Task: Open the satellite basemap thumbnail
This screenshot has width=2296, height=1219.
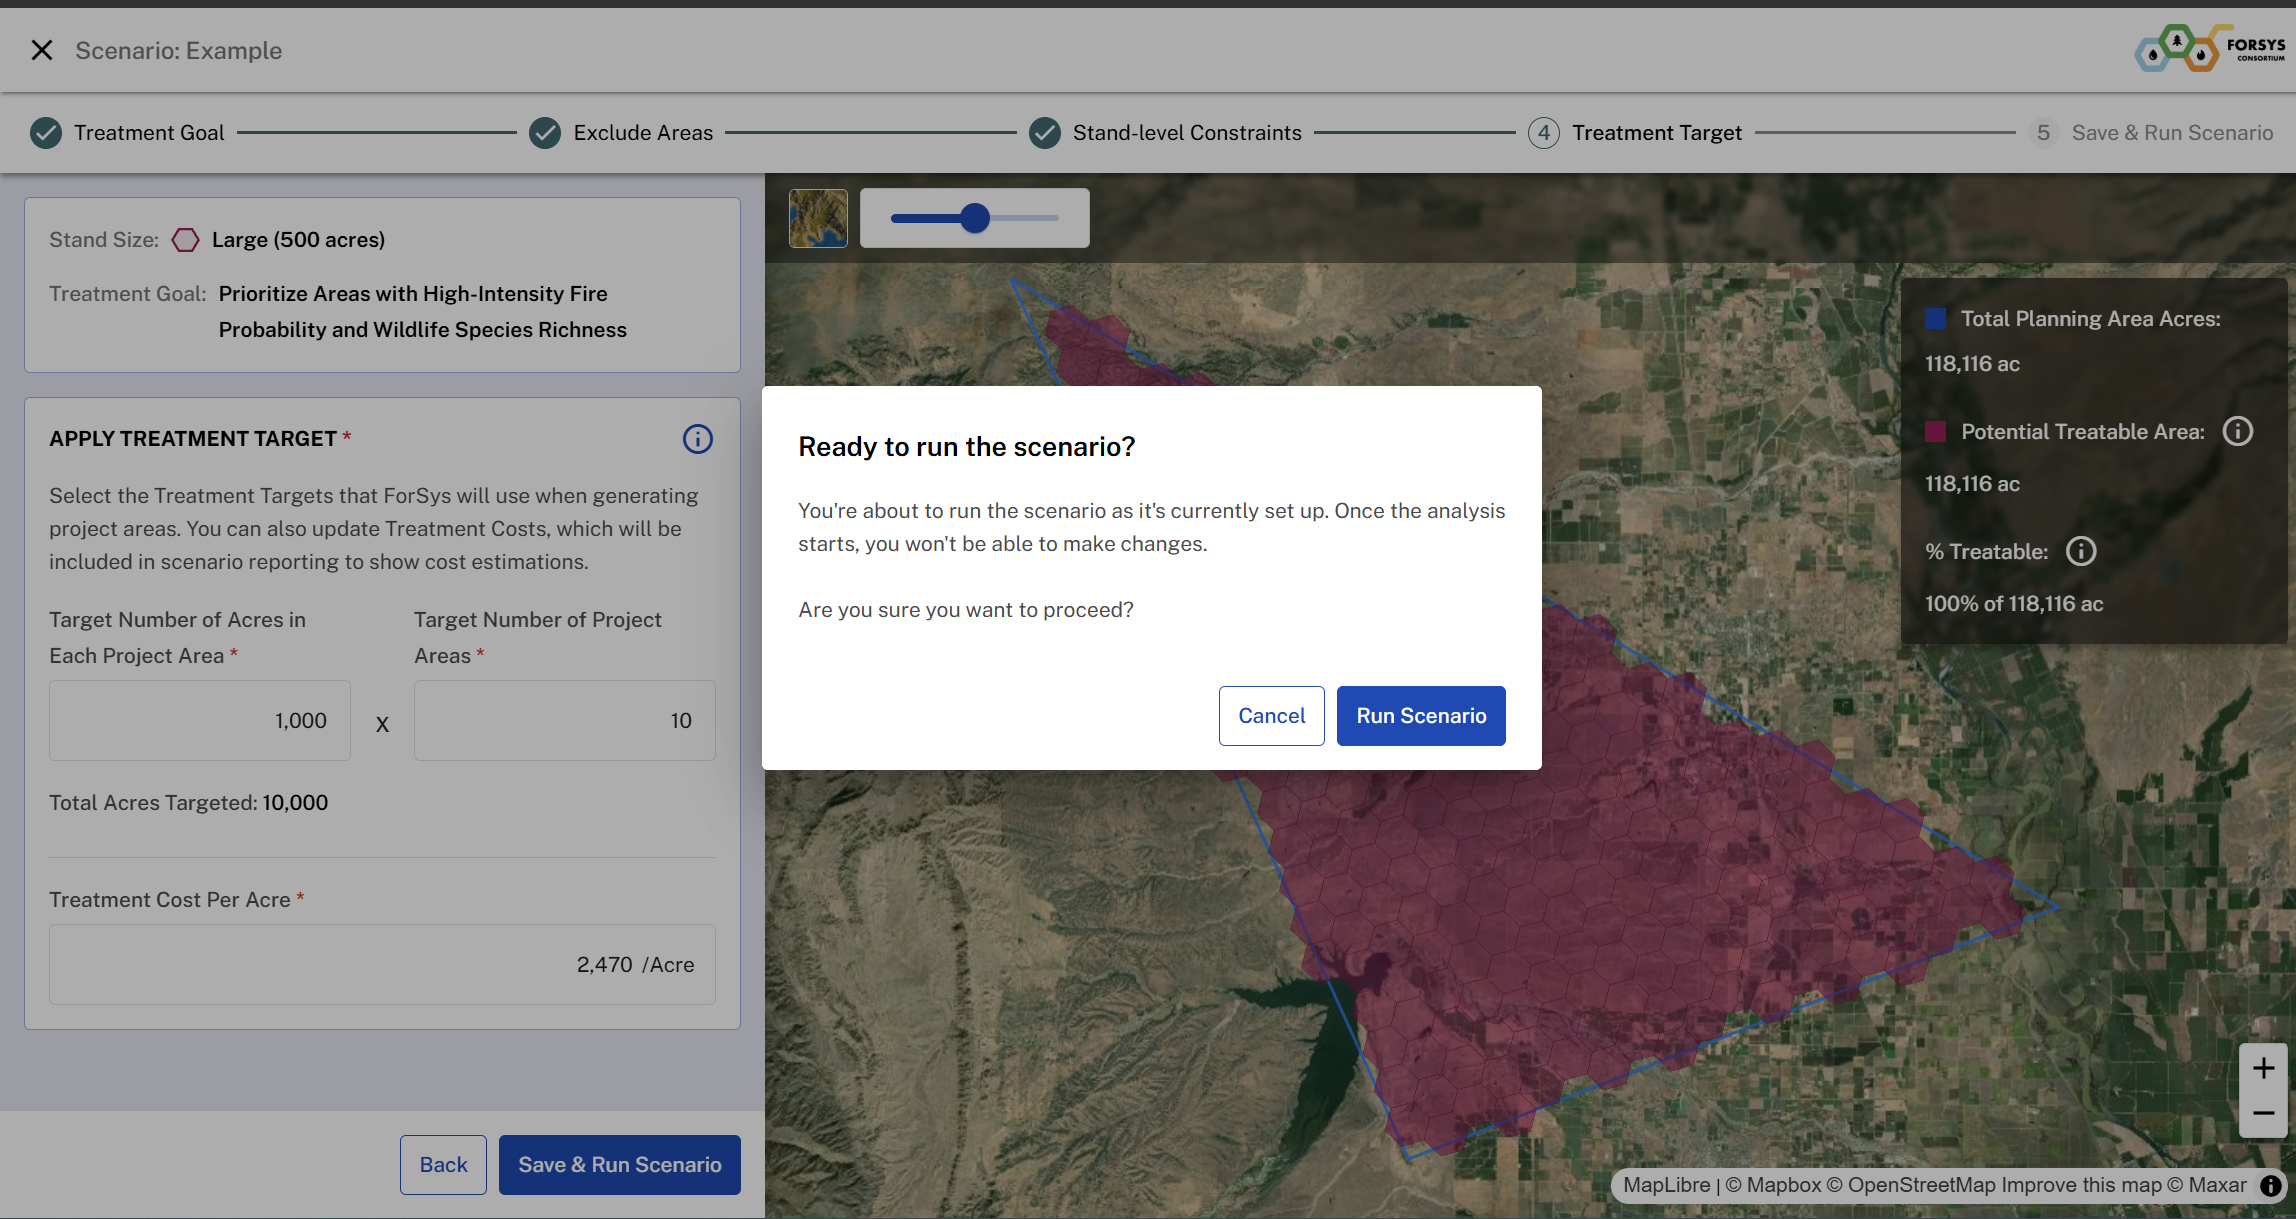Action: (818, 218)
